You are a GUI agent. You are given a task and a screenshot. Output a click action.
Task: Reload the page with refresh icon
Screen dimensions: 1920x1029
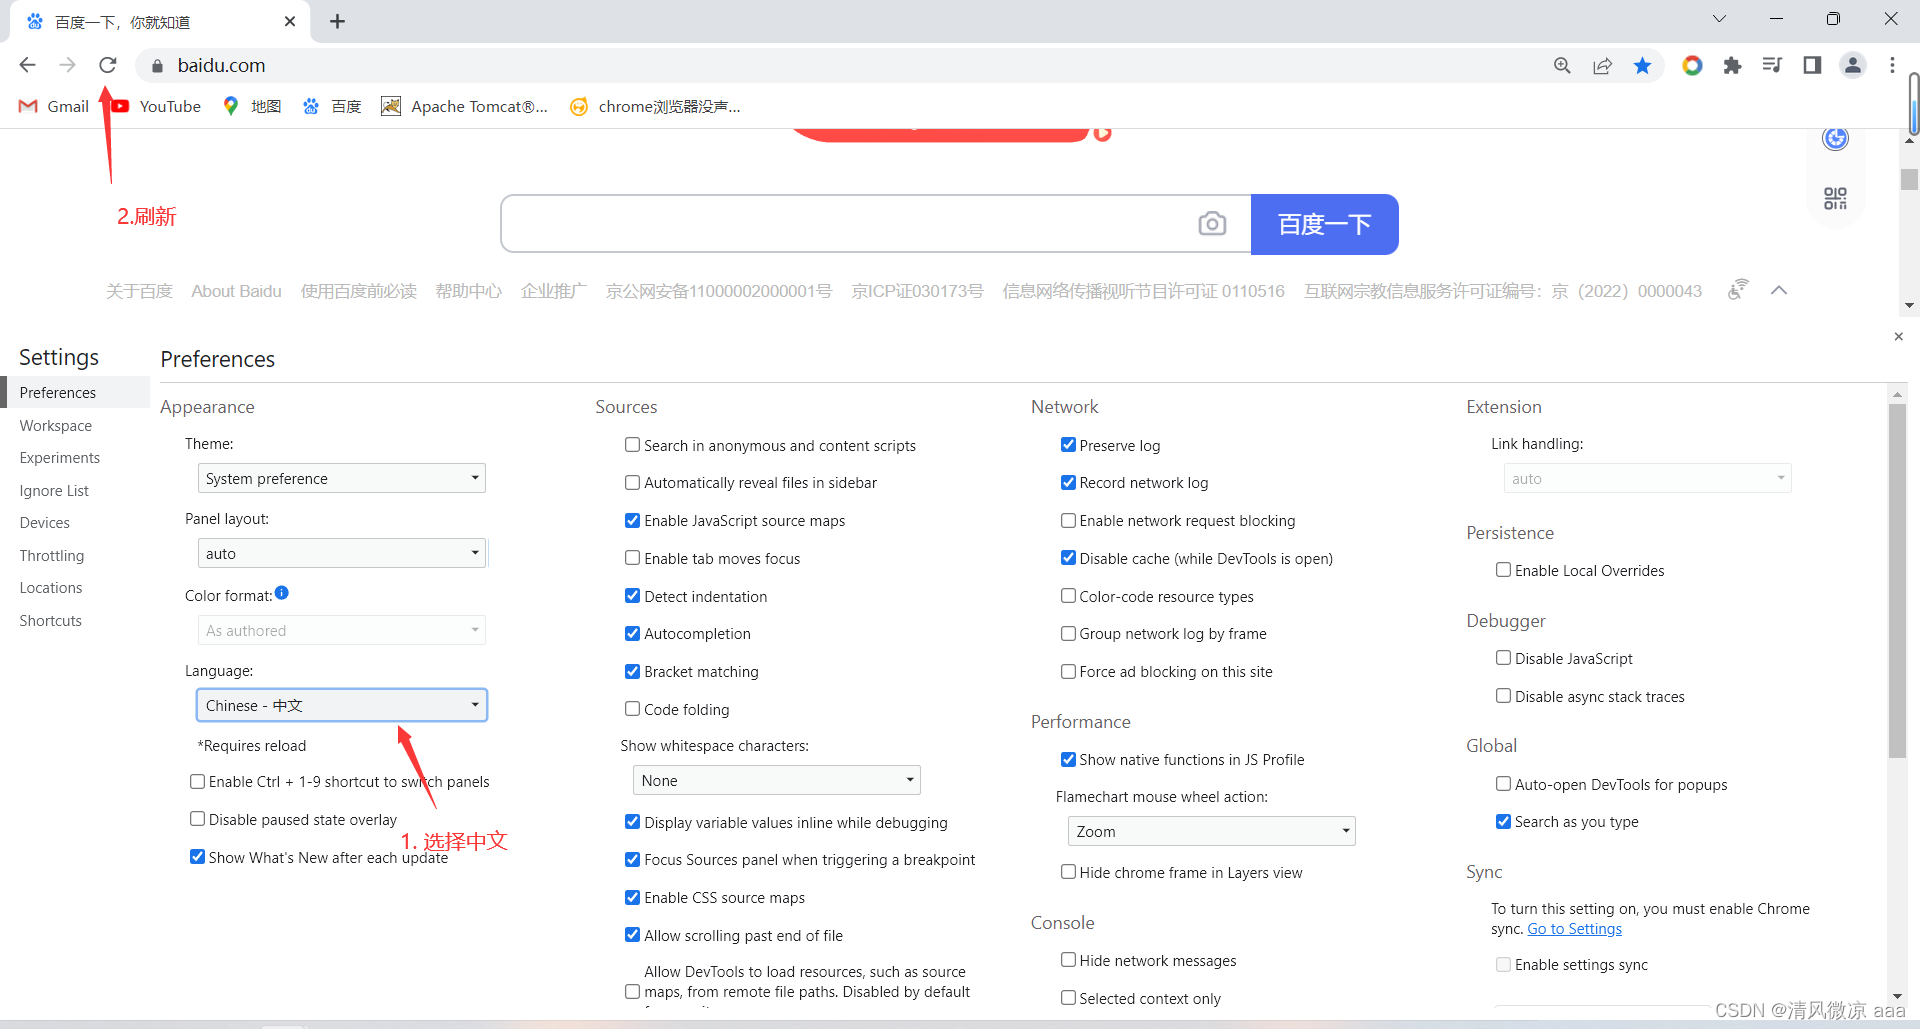[108, 65]
